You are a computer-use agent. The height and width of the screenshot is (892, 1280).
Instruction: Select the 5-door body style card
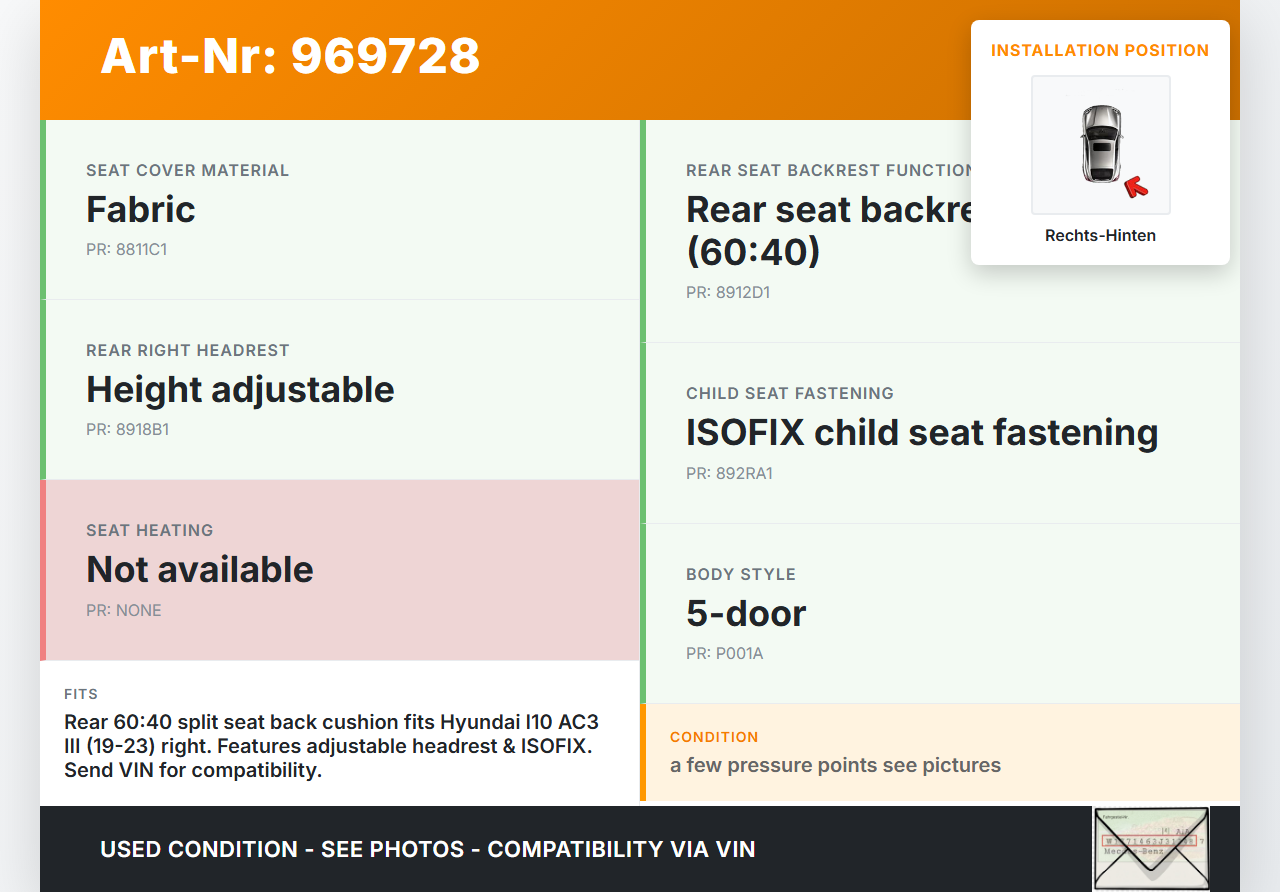940,613
